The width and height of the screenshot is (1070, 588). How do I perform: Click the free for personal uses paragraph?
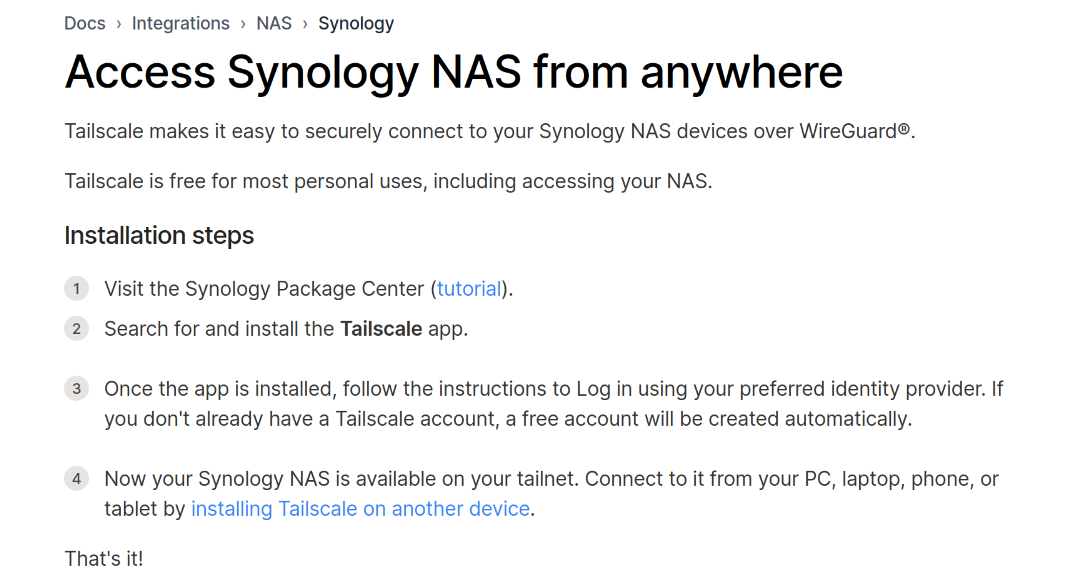tap(388, 182)
